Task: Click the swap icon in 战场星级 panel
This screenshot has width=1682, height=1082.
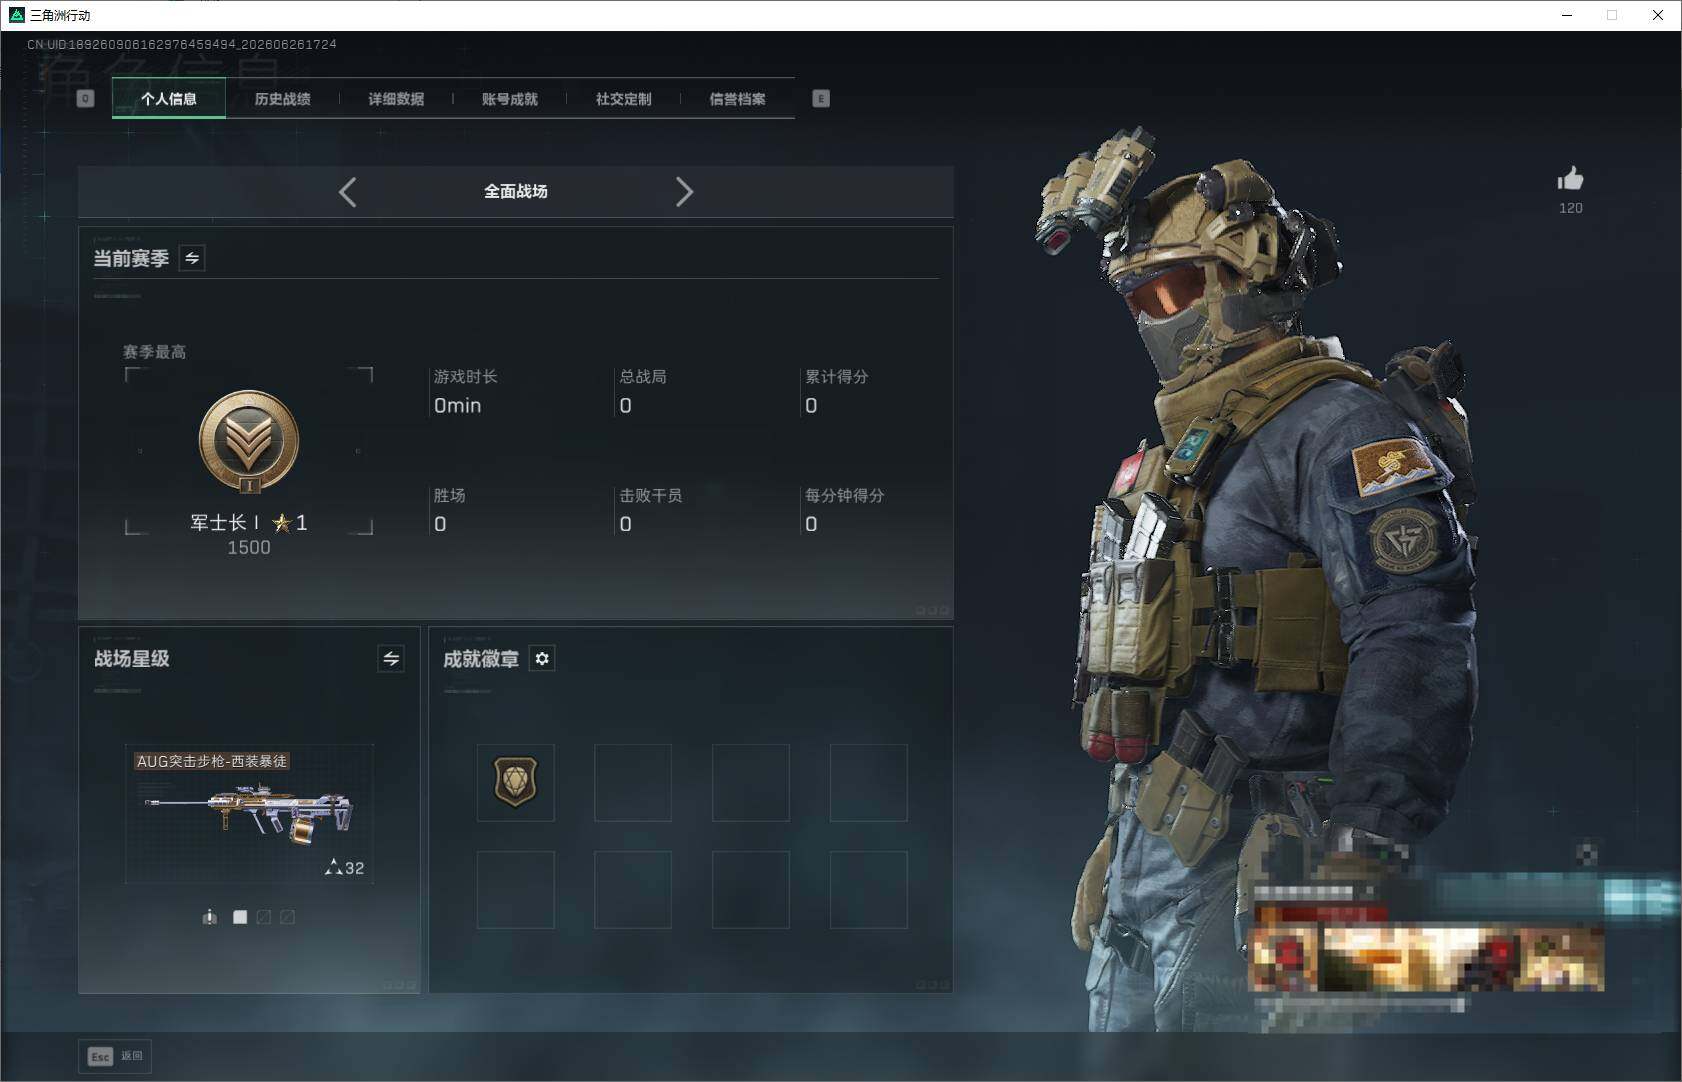Action: click(391, 658)
